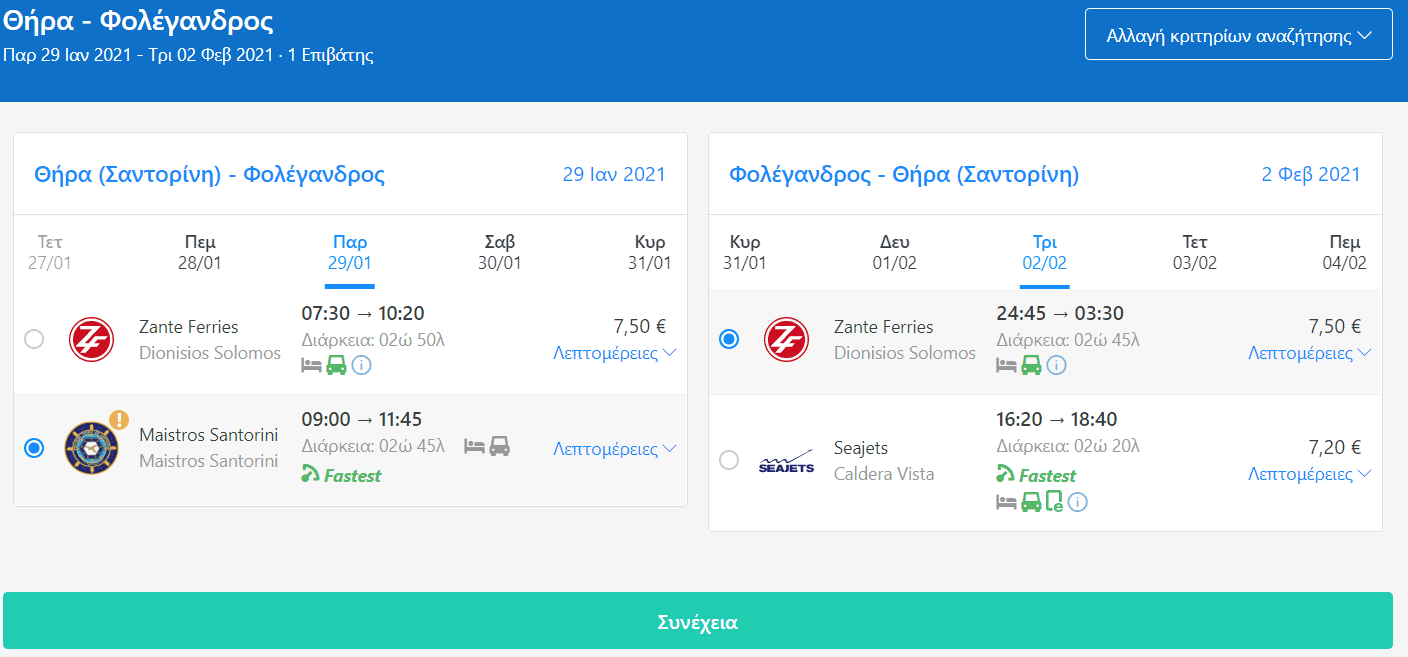Viewport: 1408px width, 657px height.
Task: Switch to Δευ 01/02 return date tab
Action: point(894,253)
